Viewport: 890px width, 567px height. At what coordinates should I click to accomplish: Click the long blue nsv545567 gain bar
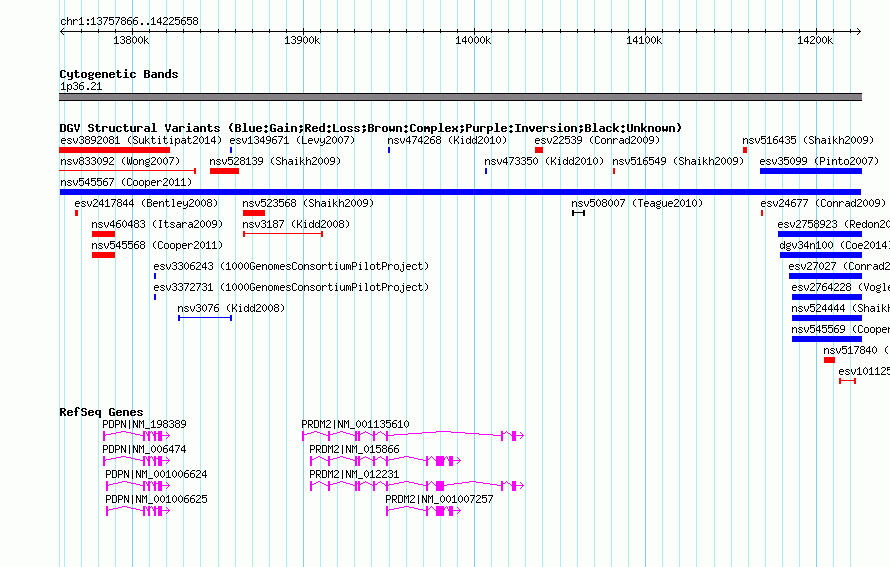pos(460,192)
